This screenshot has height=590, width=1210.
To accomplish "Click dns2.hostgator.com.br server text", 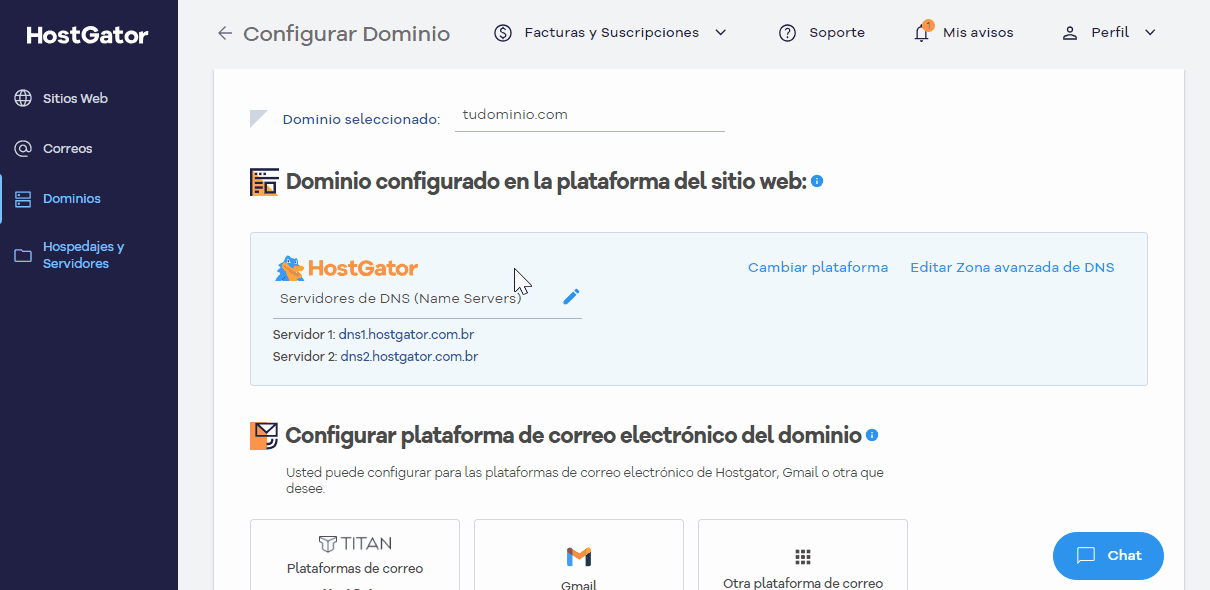I will pyautogui.click(x=408, y=356).
